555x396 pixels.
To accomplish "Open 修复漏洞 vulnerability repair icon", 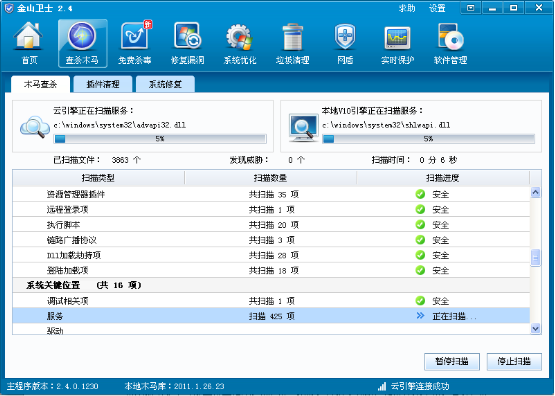I will coord(187,43).
